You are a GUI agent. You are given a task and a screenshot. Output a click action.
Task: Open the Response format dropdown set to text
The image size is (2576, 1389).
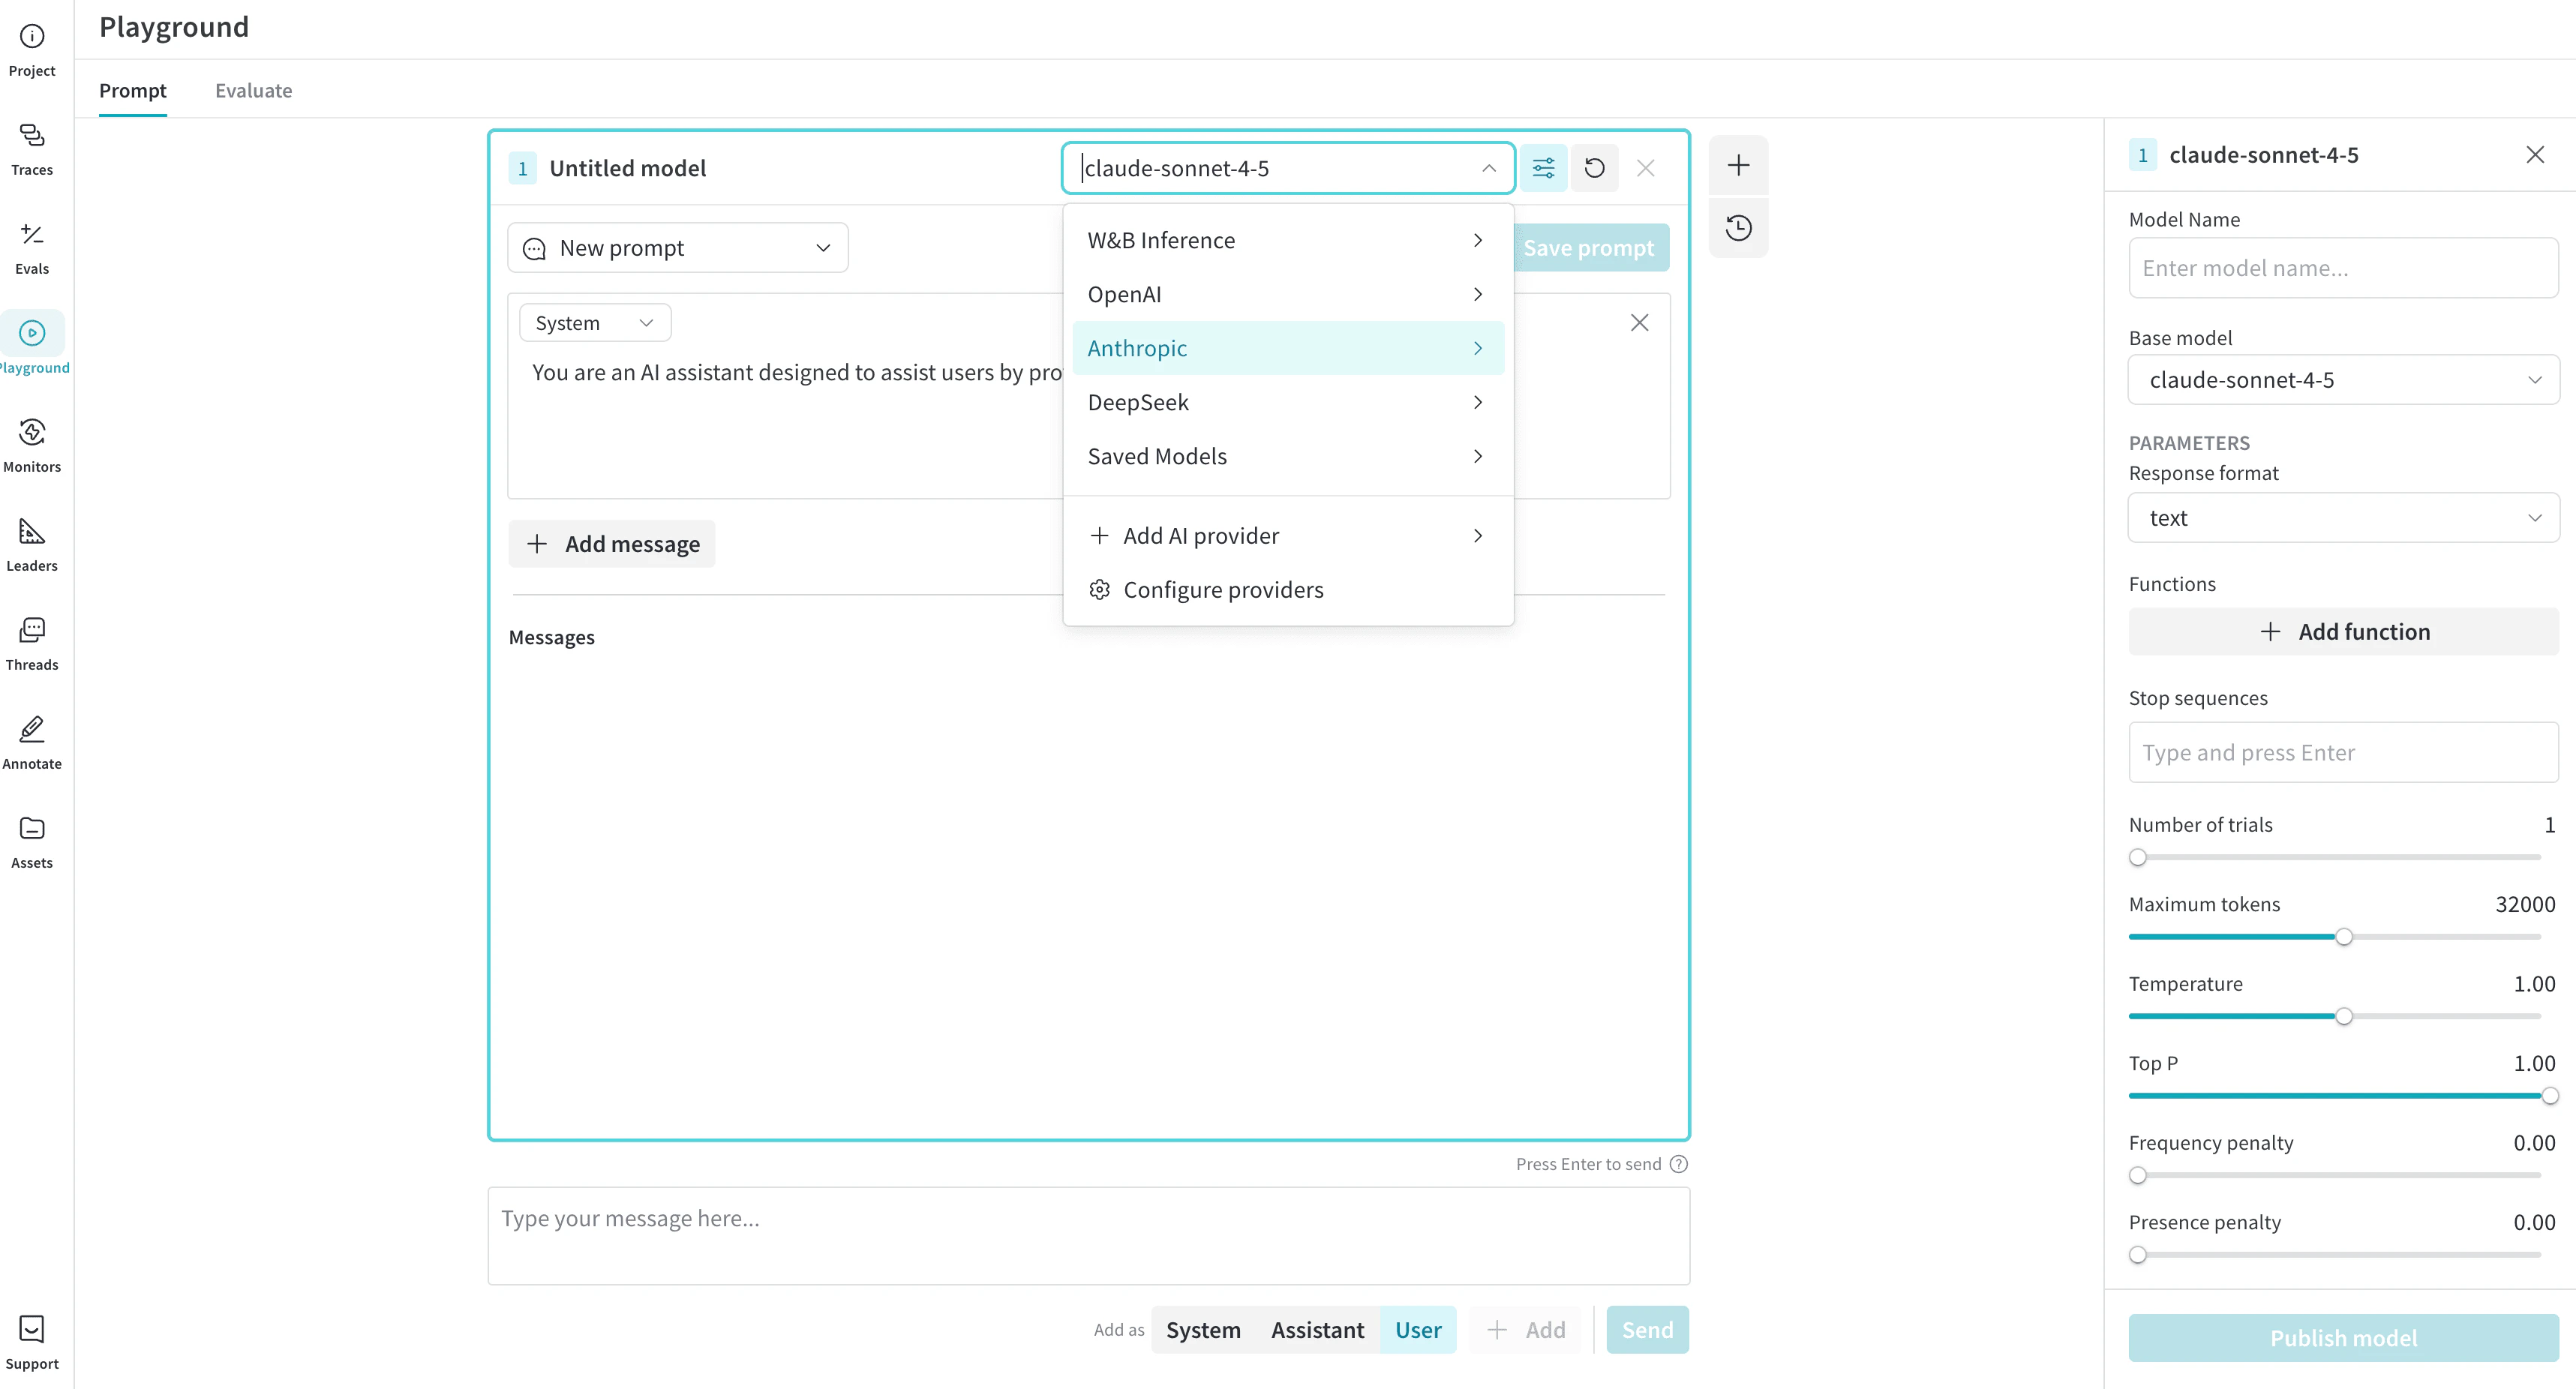click(2341, 518)
